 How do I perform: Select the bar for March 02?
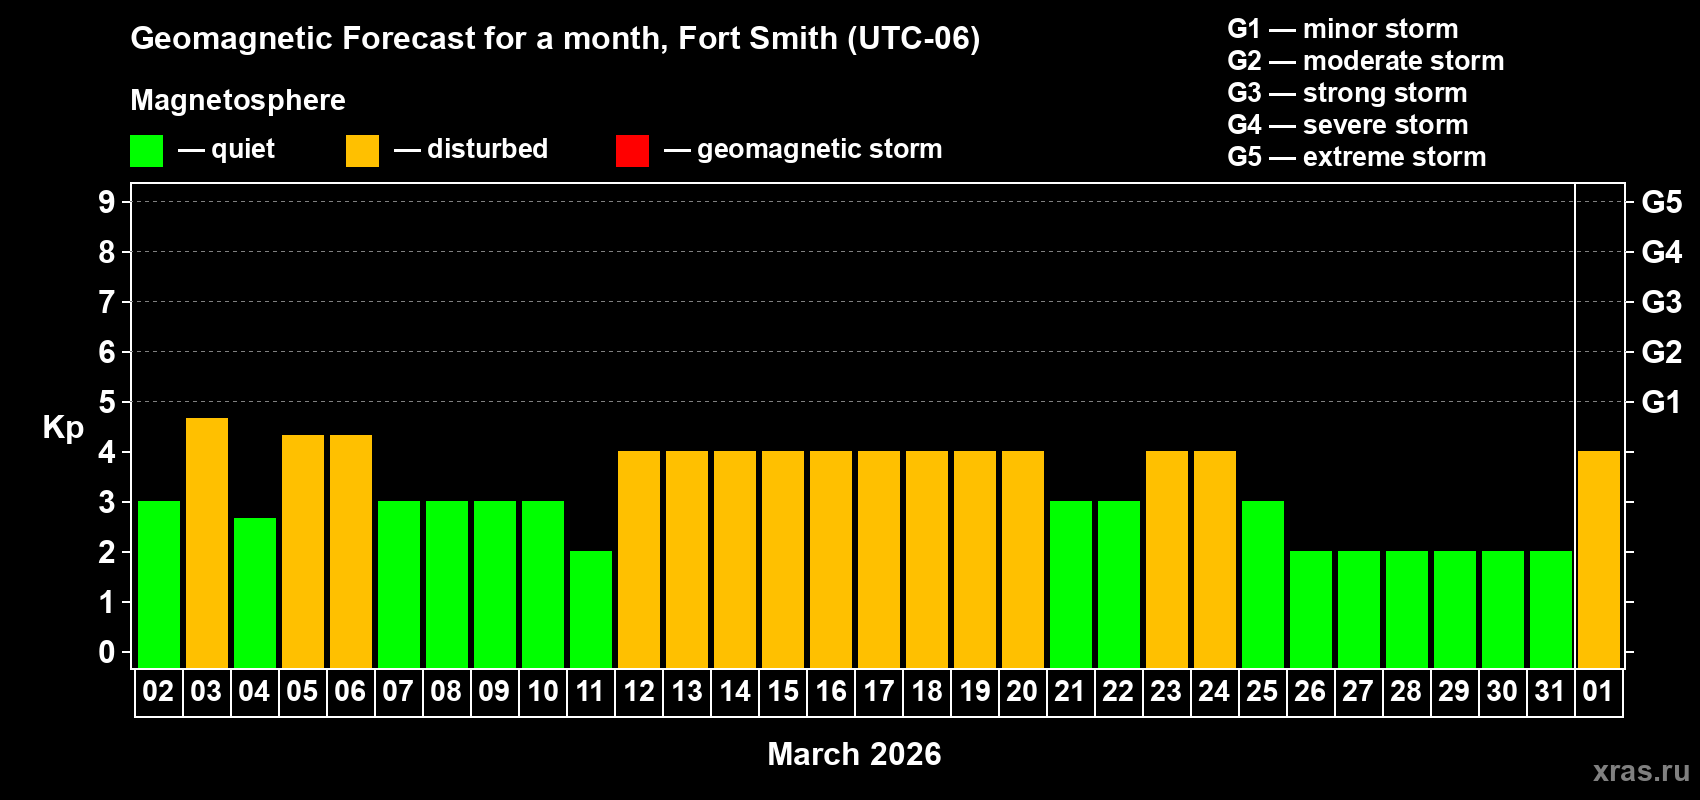(159, 584)
